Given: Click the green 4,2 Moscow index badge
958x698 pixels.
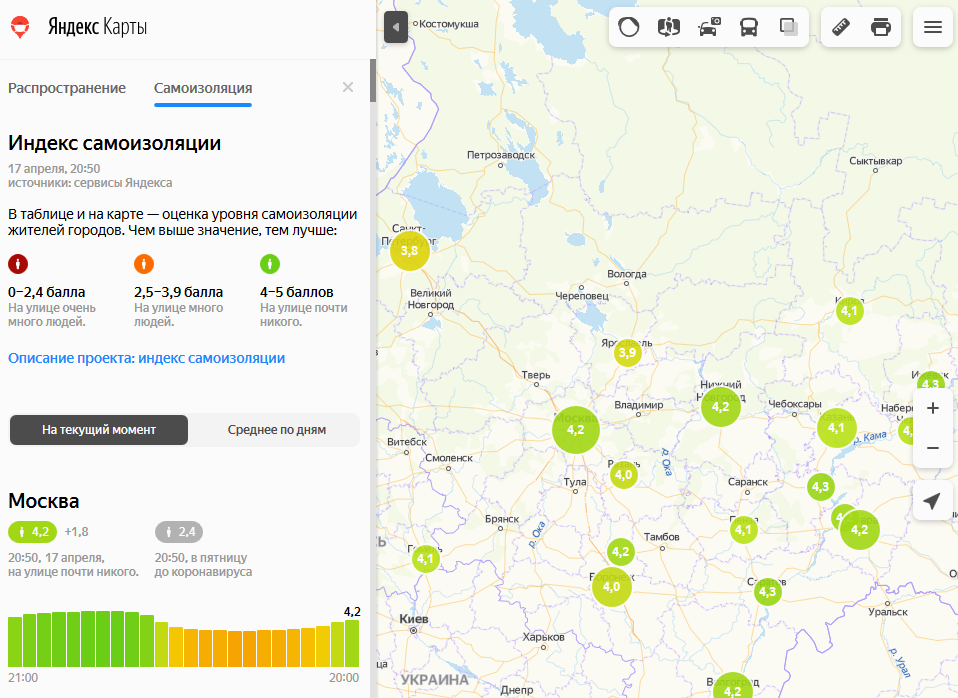Looking at the screenshot, I should tap(32, 532).
